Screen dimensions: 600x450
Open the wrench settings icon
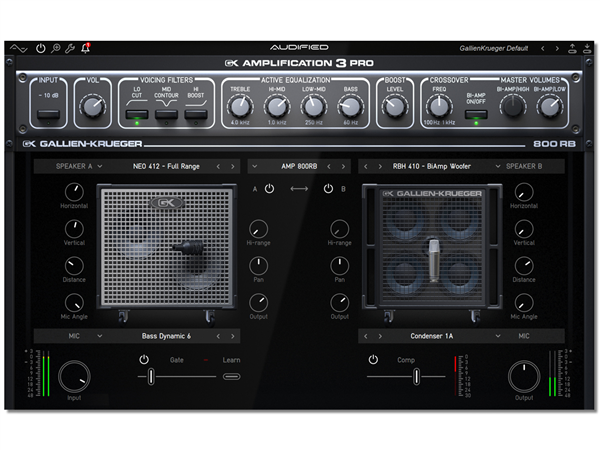click(x=70, y=48)
